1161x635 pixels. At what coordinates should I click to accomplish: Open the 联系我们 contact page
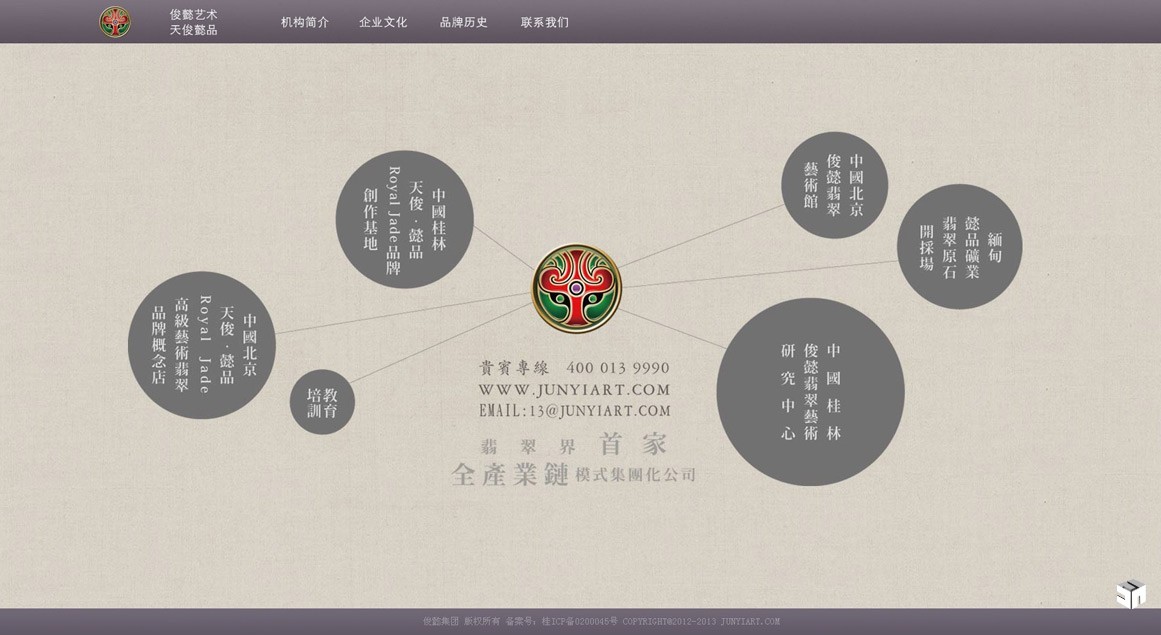tap(545, 22)
